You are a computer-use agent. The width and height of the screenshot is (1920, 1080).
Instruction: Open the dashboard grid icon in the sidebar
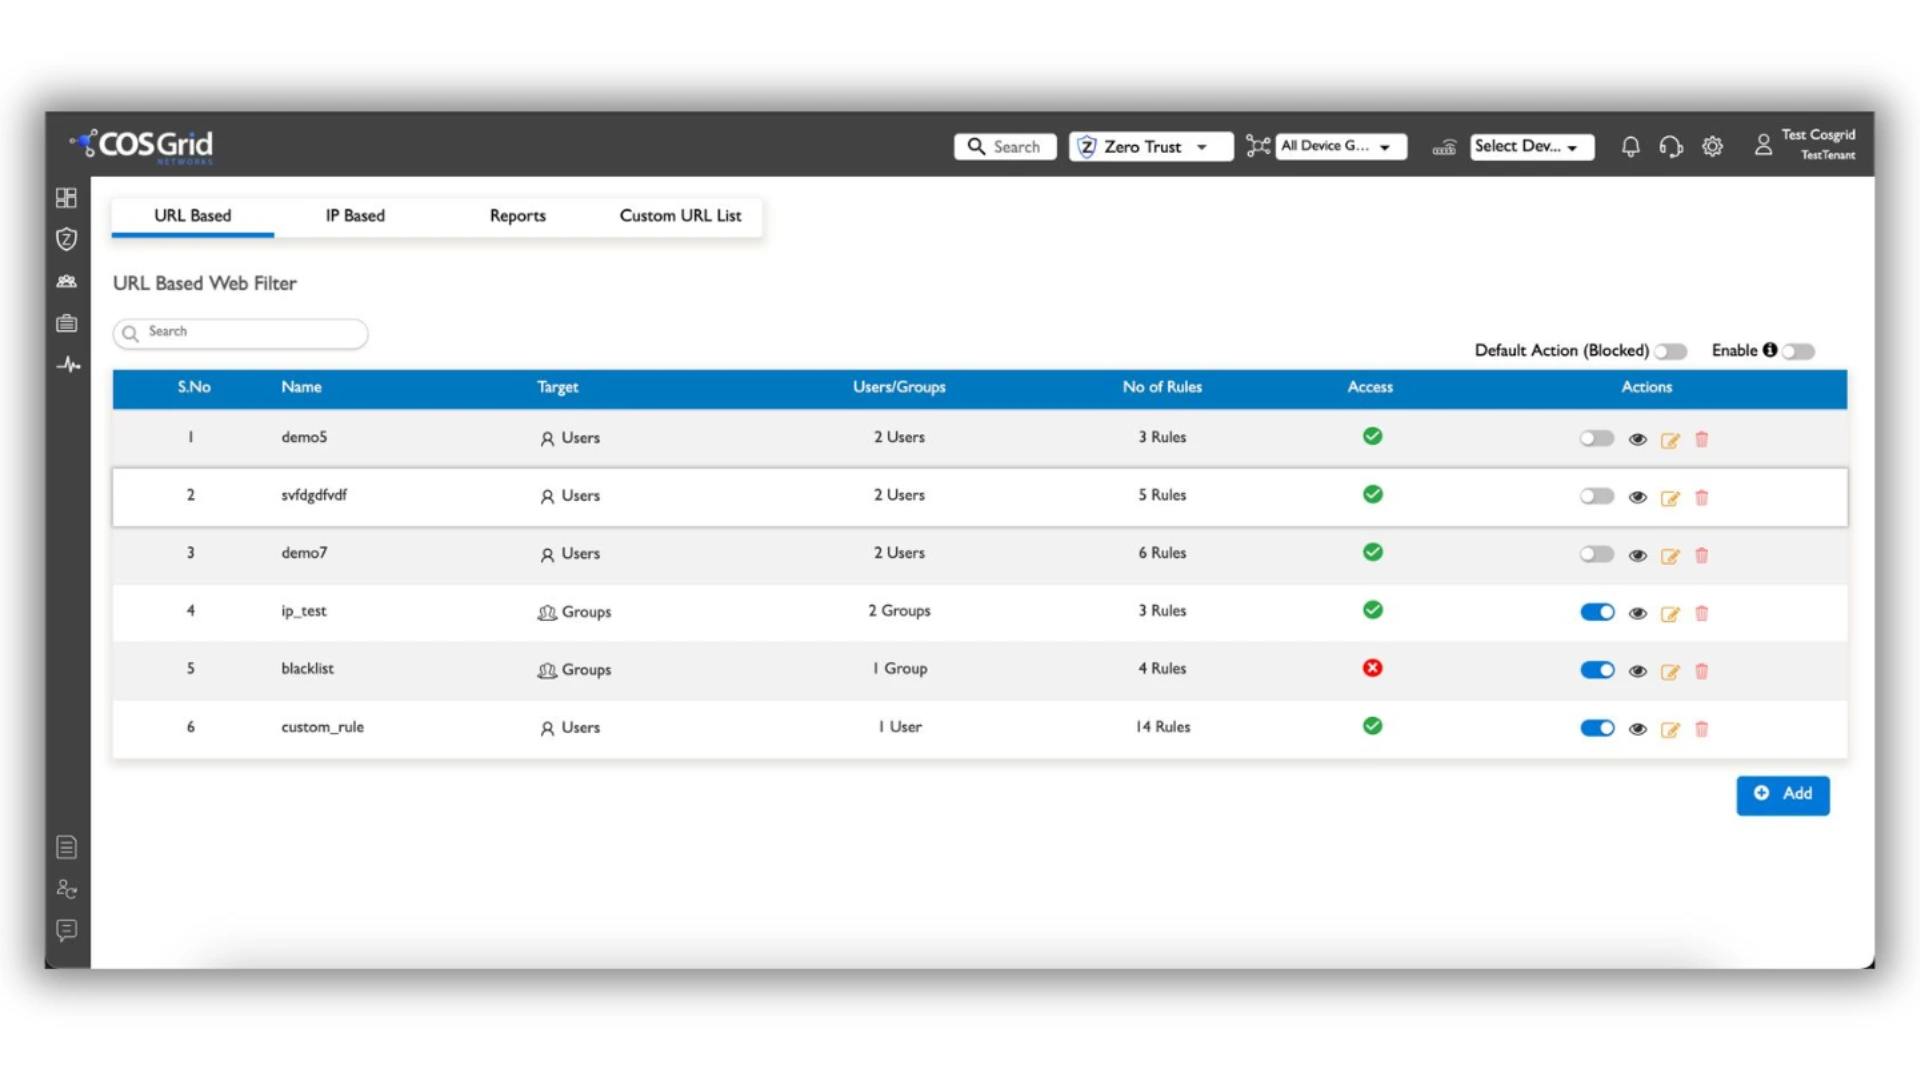66,198
